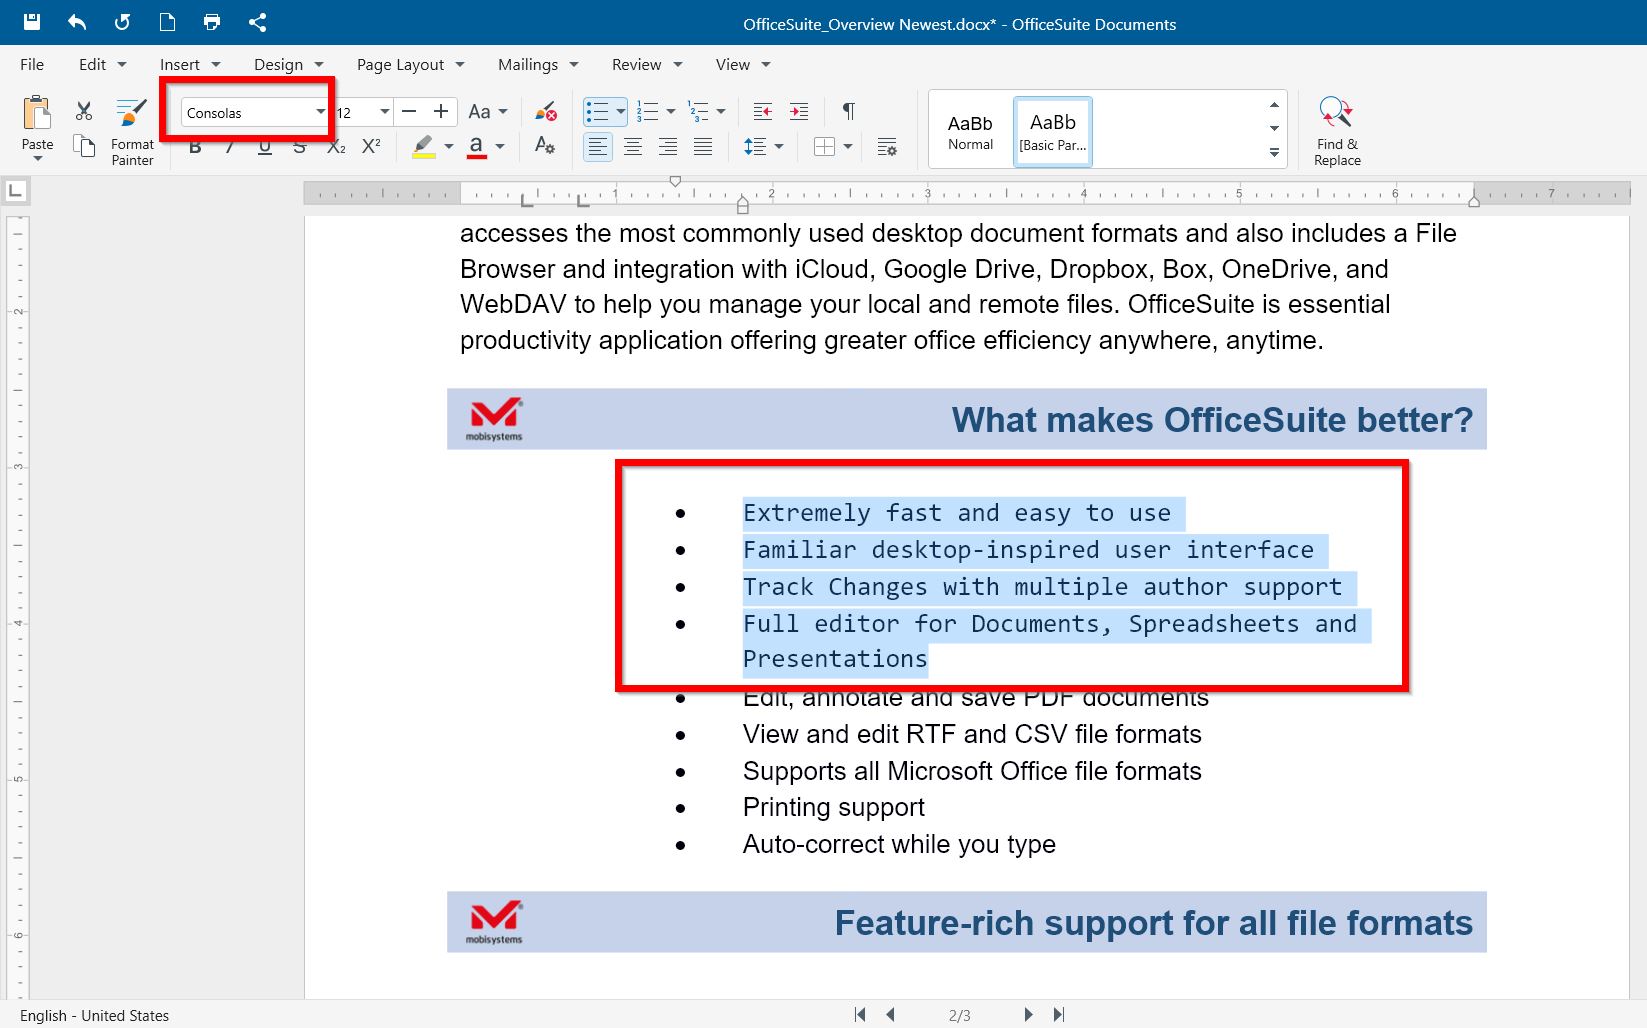Open the change case Aa dropdown
Image resolution: width=1647 pixels, height=1028 pixels.
[488, 111]
